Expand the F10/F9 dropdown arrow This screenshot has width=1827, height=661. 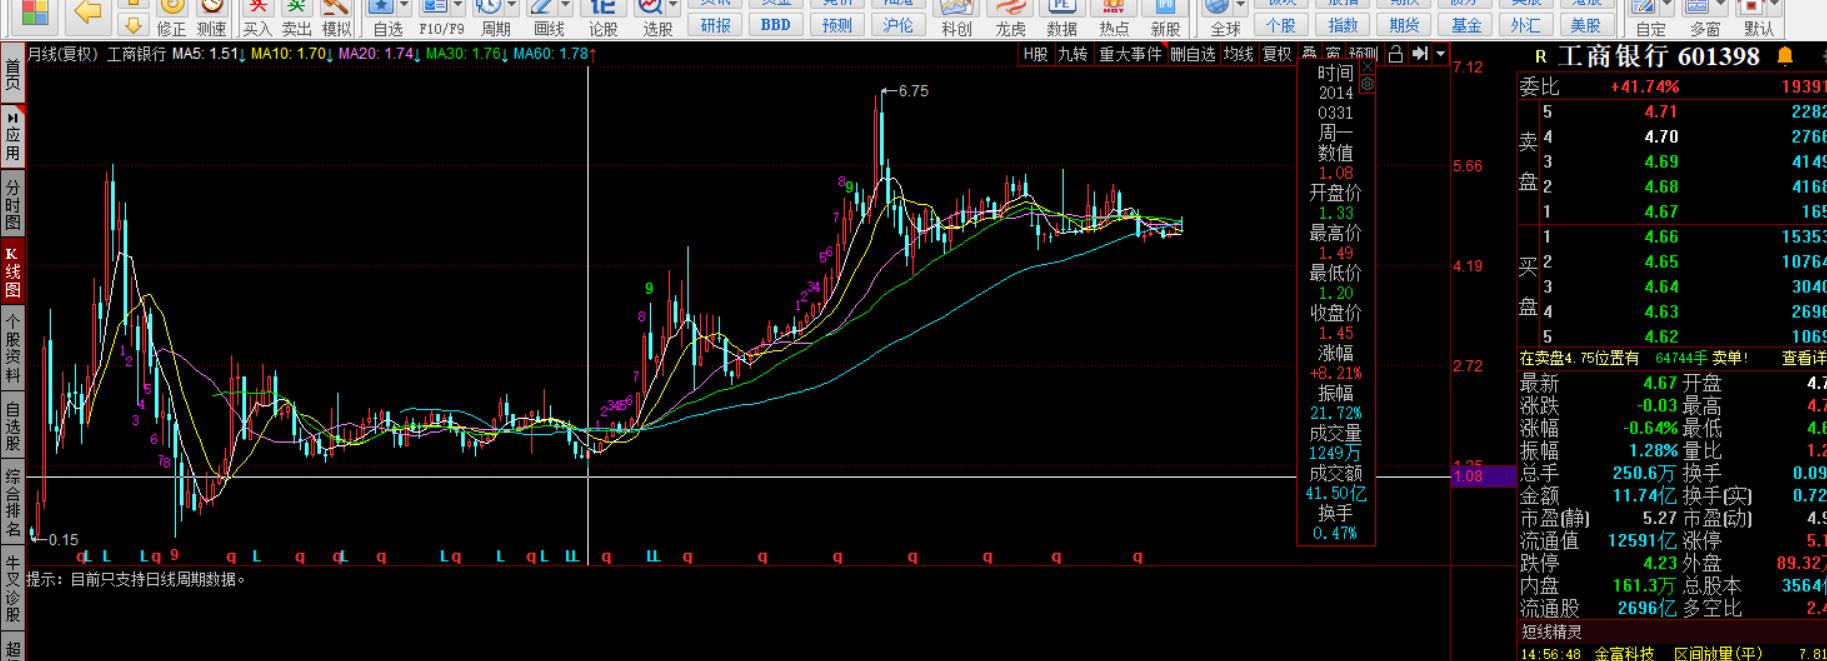(457, 7)
